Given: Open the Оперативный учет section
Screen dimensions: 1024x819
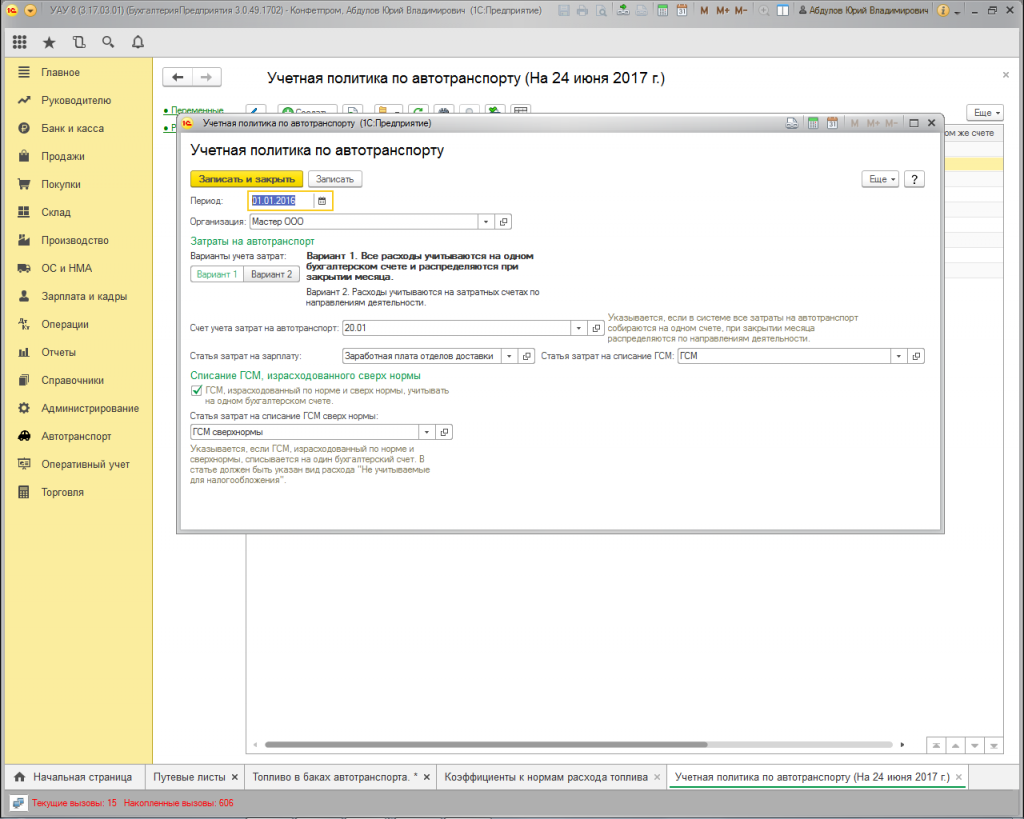Looking at the screenshot, I should tap(86, 464).
